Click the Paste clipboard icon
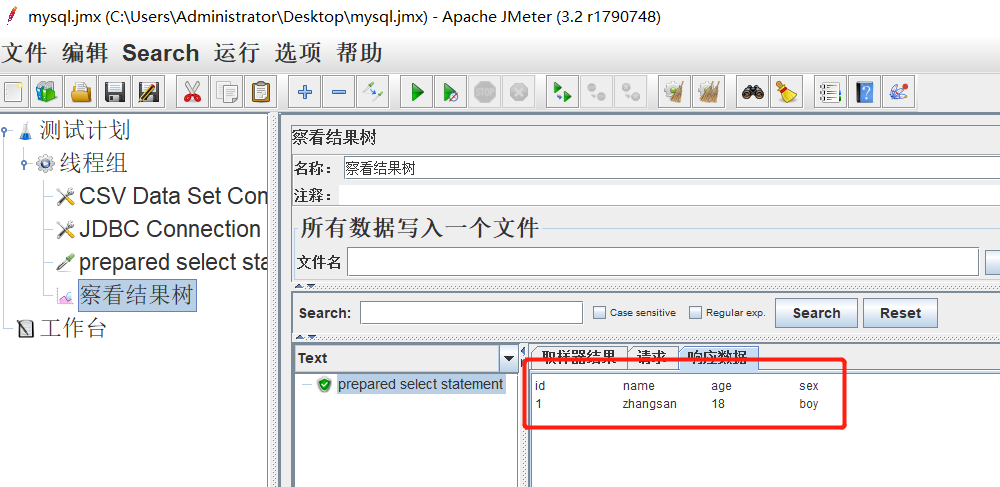This screenshot has width=1000, height=487. (260, 92)
